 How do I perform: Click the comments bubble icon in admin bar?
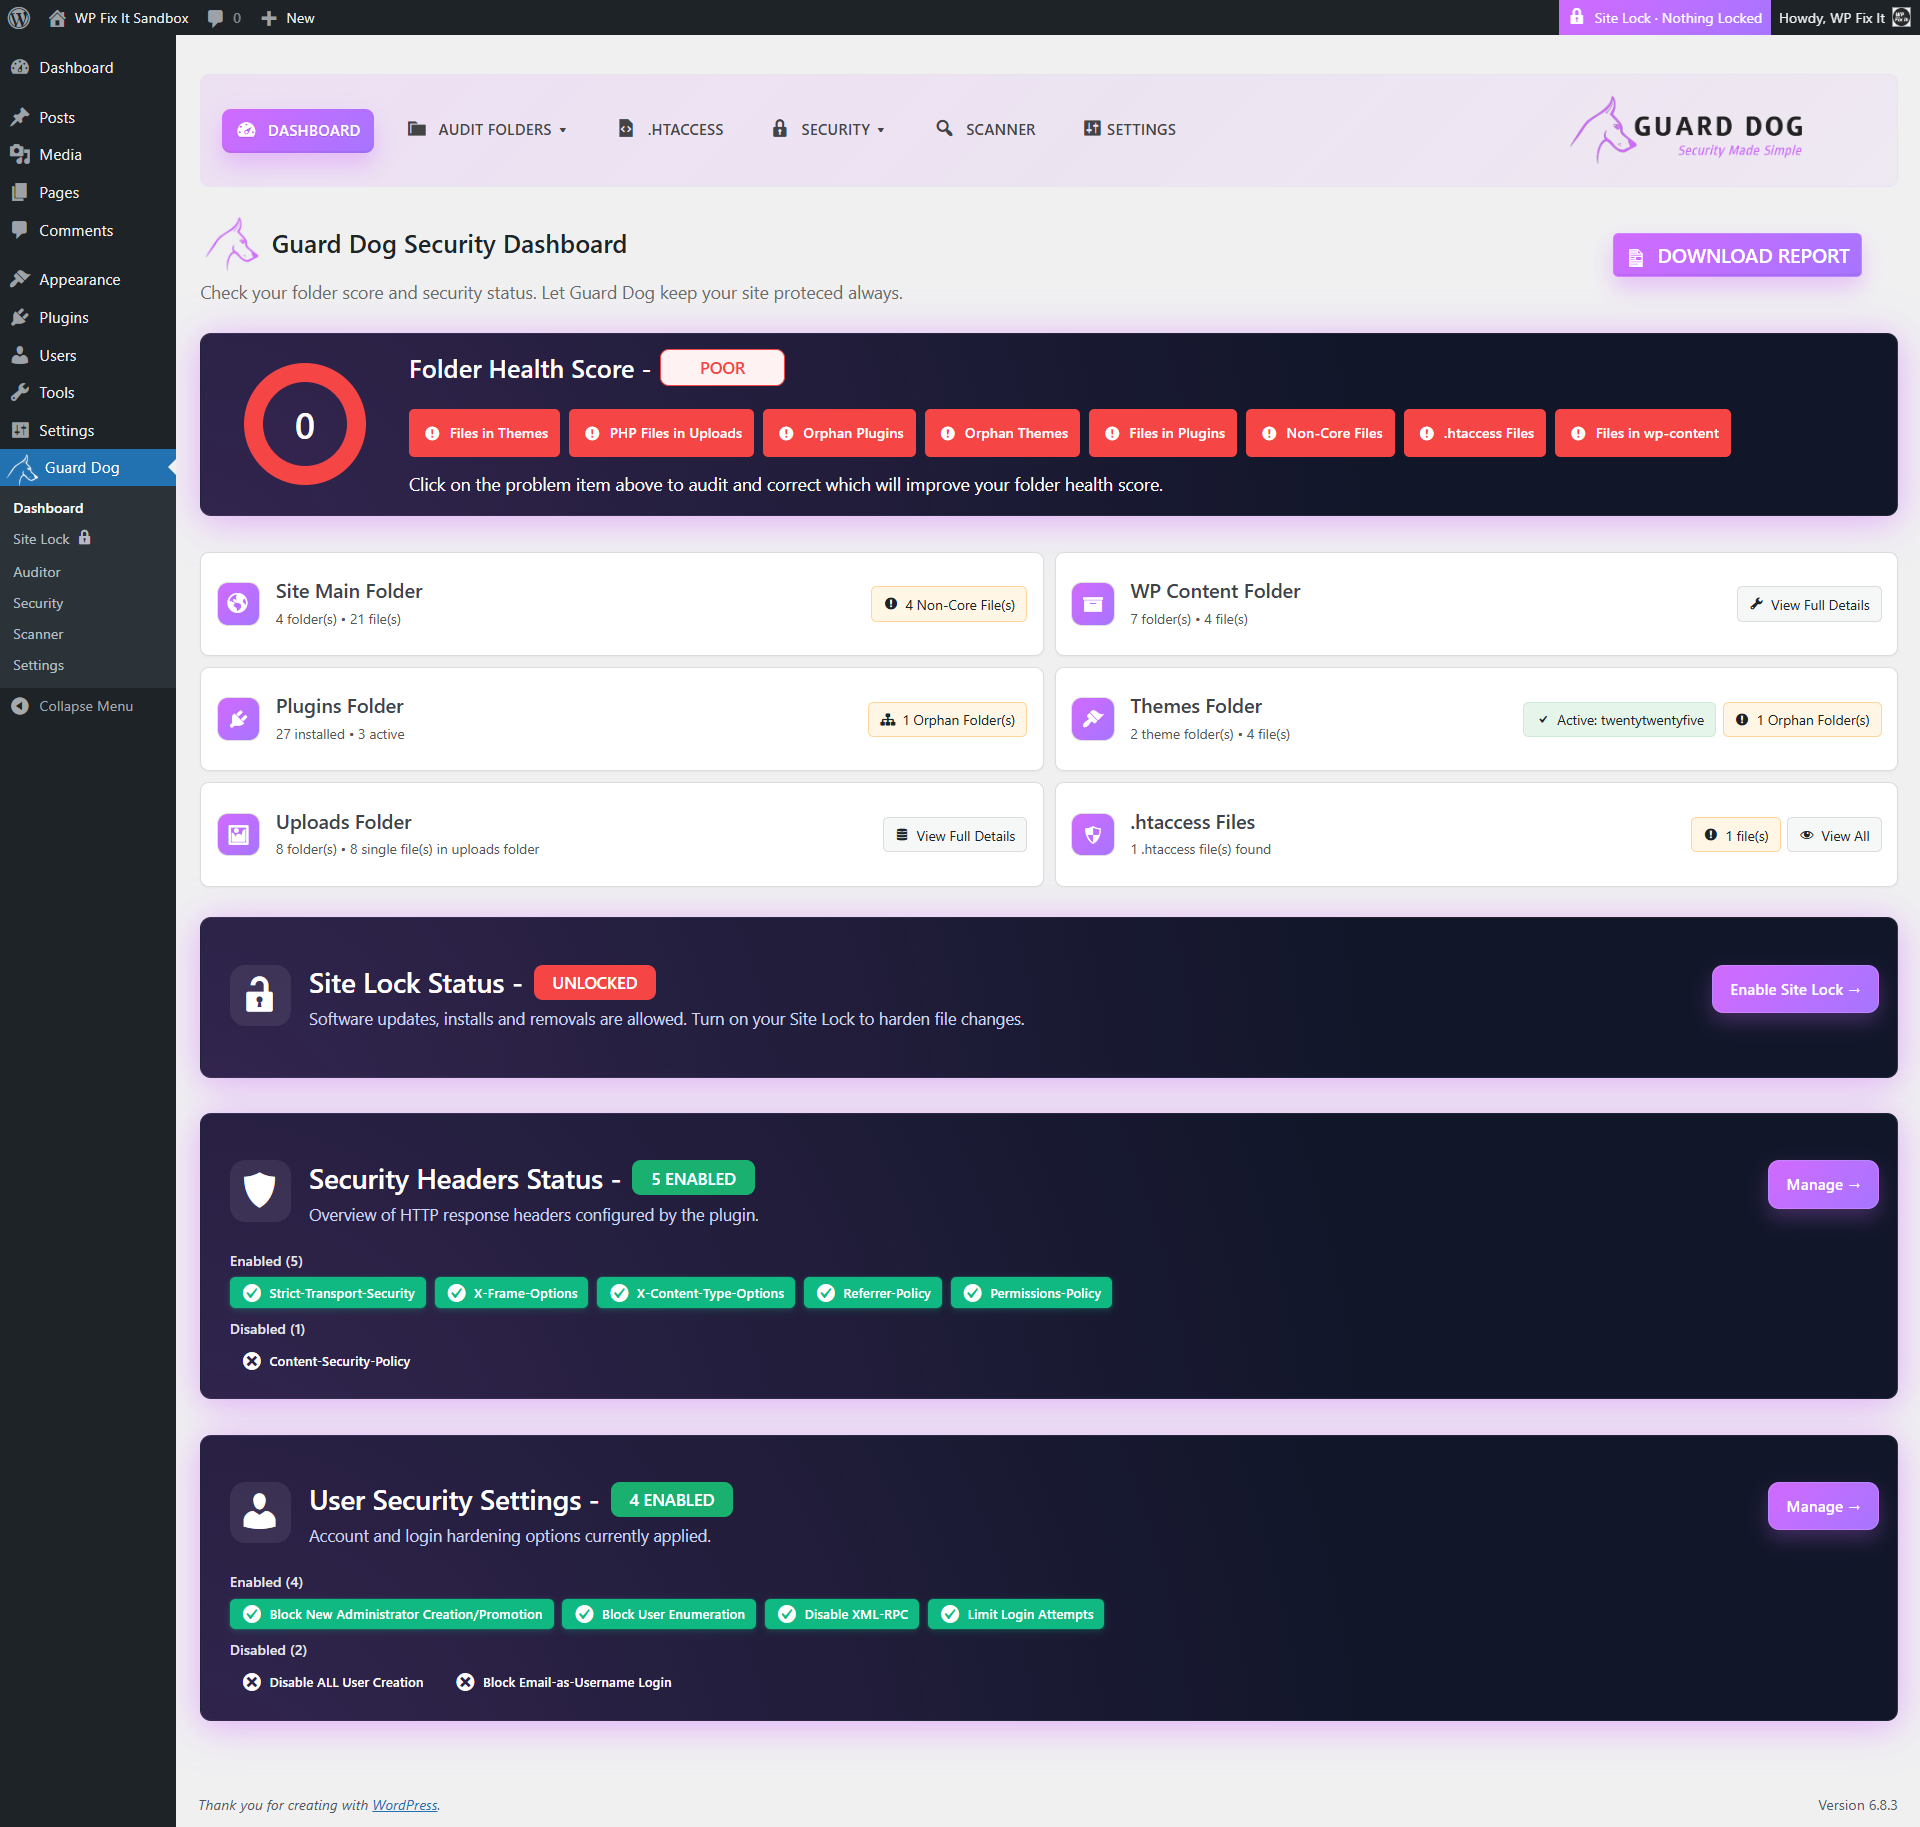(215, 18)
